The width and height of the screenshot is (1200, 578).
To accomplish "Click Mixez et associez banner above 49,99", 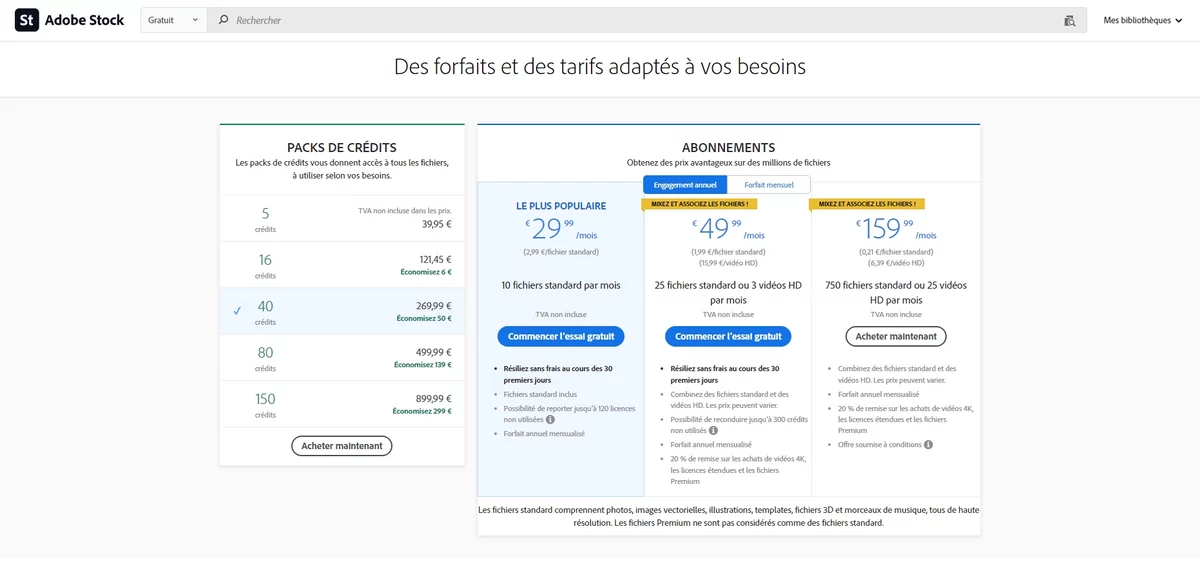I will pyautogui.click(x=700, y=204).
